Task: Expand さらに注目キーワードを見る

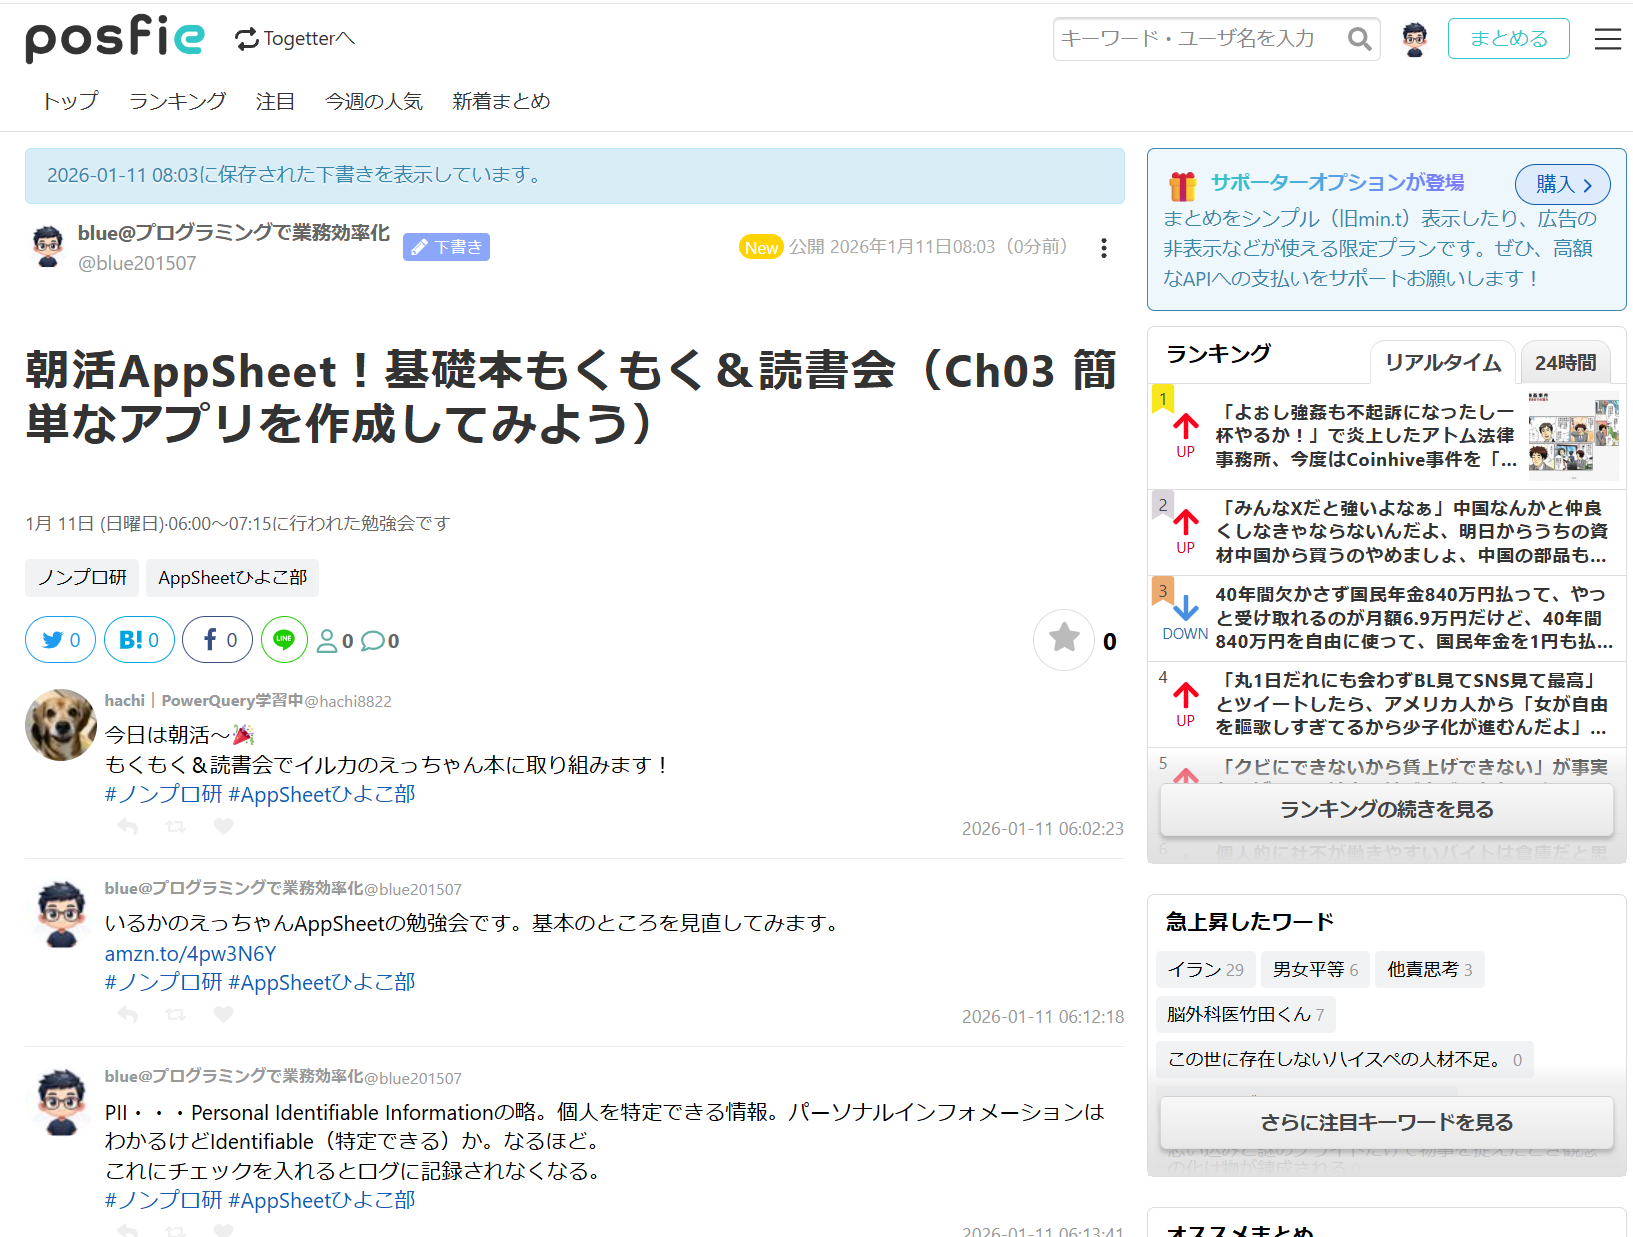Action: coord(1386,1122)
